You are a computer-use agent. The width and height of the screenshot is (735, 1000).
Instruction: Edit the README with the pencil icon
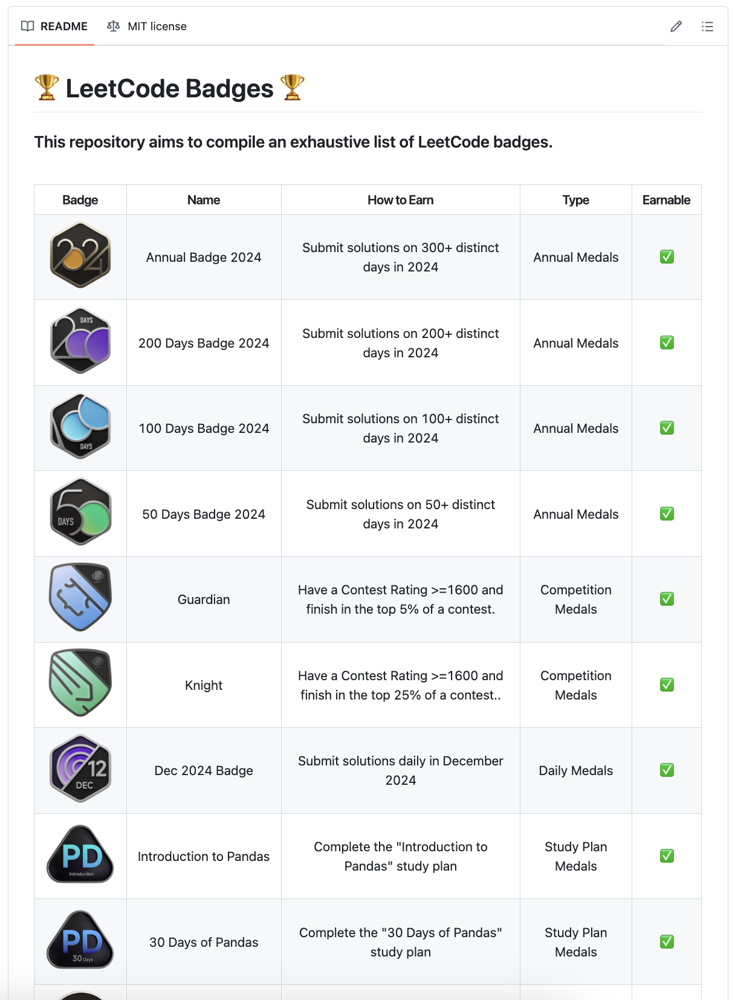676,27
